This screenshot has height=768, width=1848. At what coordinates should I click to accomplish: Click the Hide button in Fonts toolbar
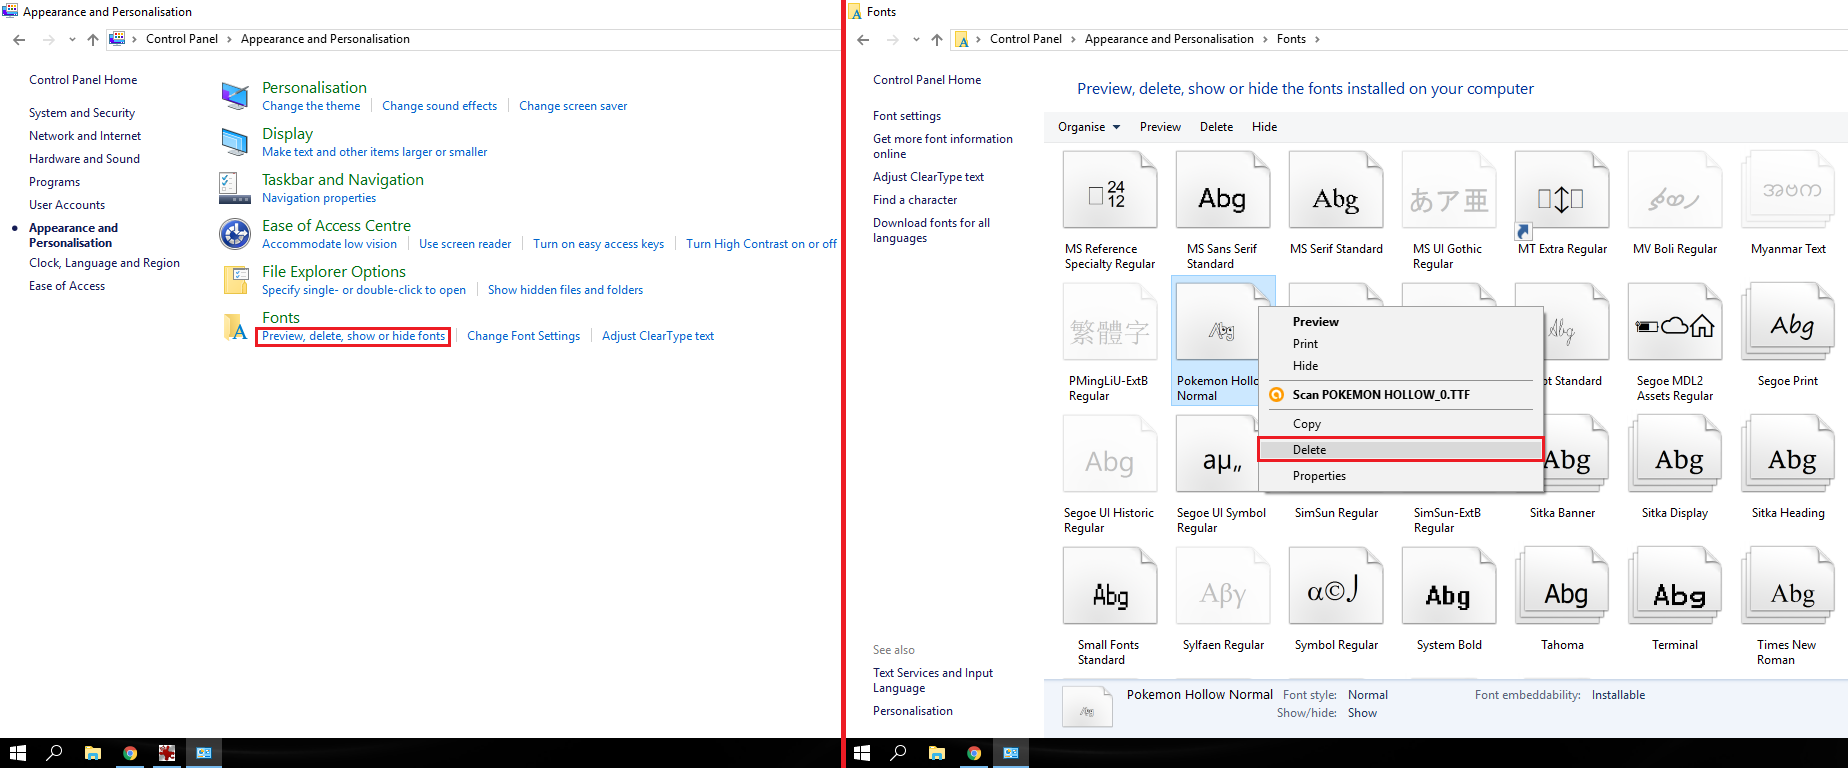[x=1264, y=127]
